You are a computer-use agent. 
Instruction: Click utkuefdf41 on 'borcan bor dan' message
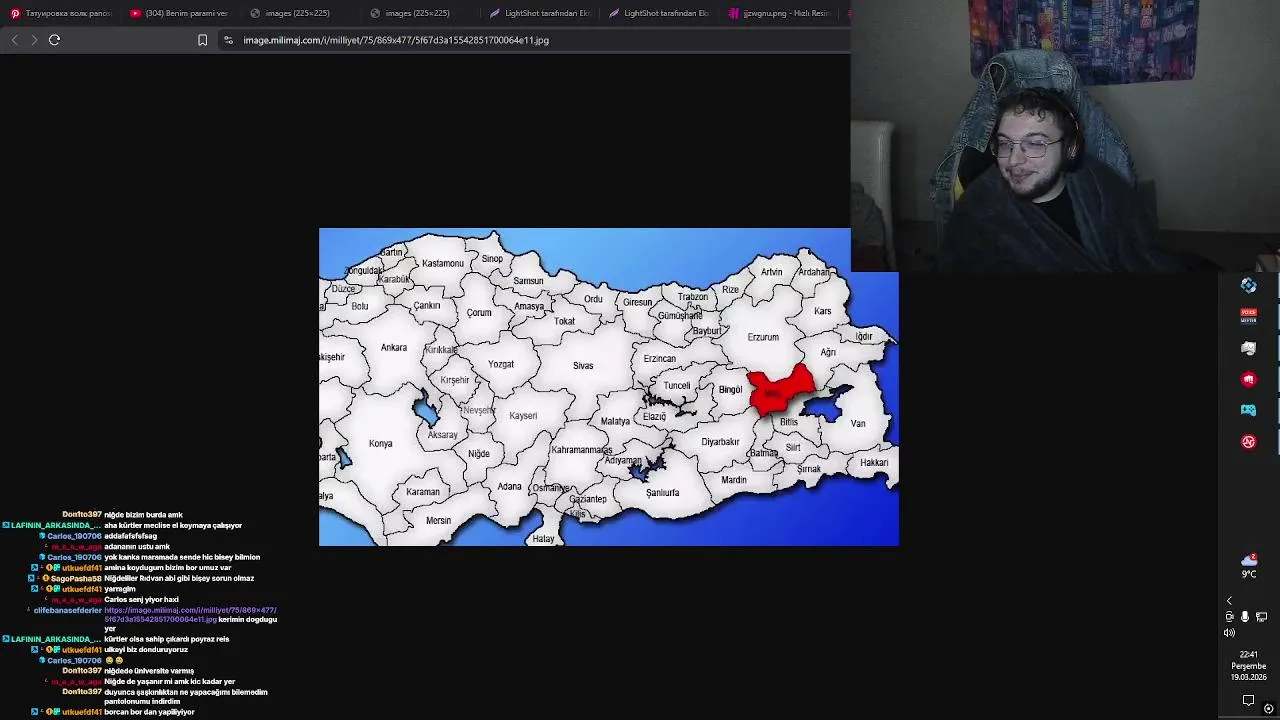pyautogui.click(x=82, y=712)
